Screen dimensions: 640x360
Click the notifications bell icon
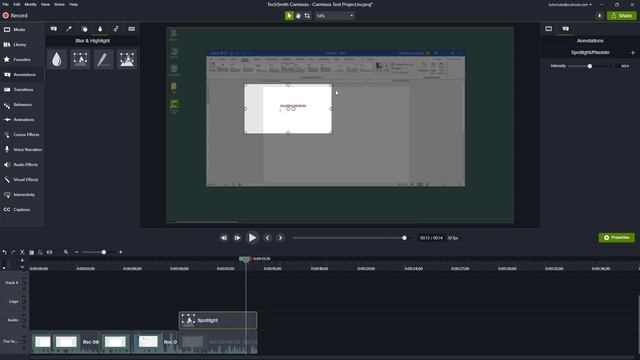pyautogui.click(x=599, y=16)
